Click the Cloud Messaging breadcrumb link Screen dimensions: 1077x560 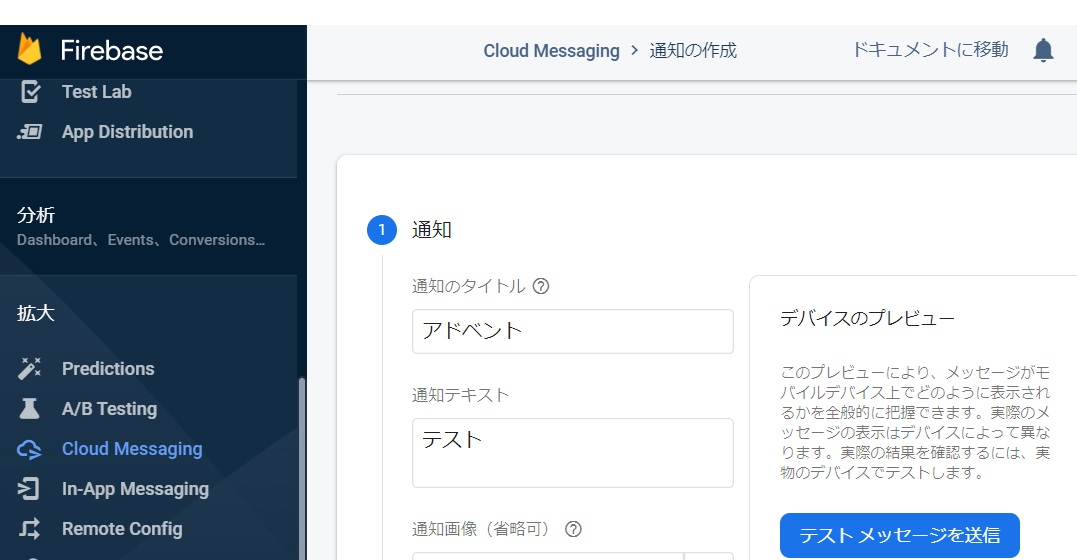point(552,51)
